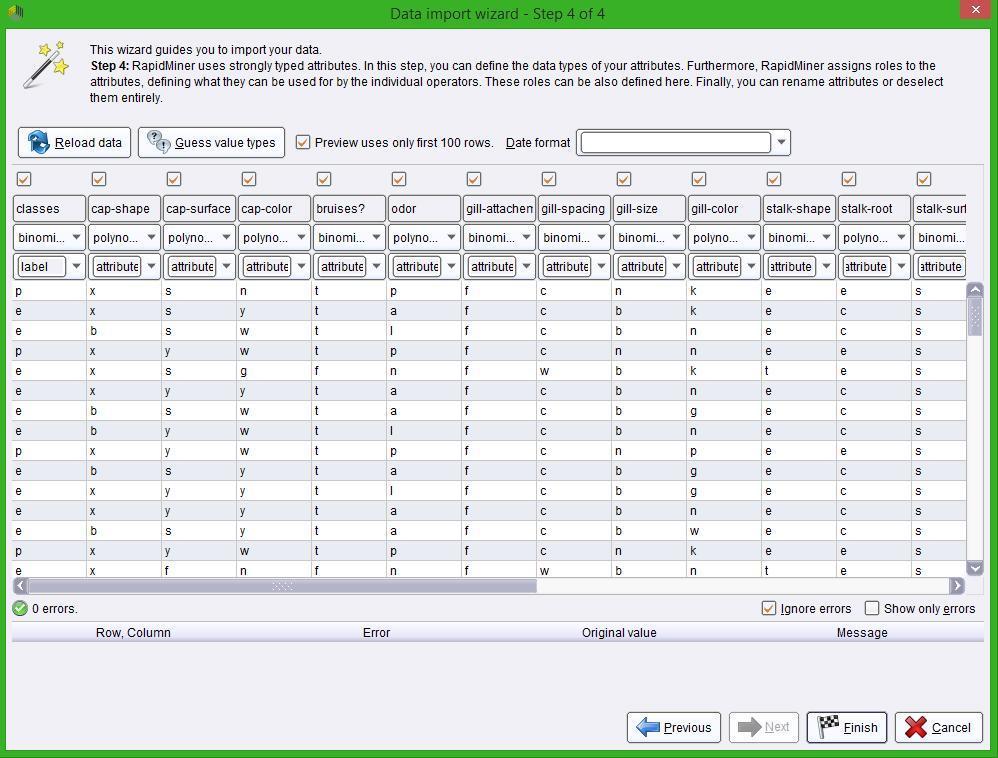Click the horizontal scrollbar left arrow

point(20,586)
